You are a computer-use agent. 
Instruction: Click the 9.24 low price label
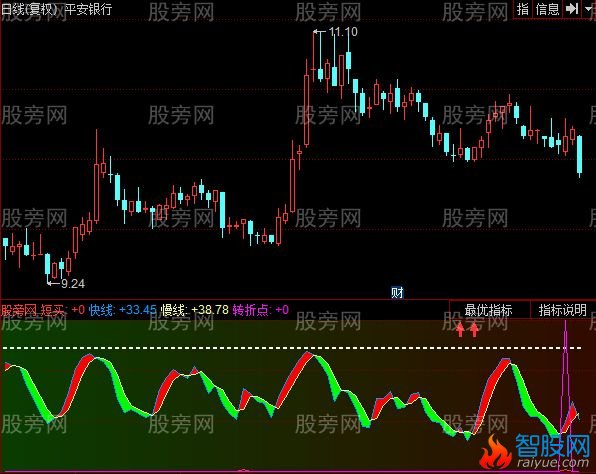(x=73, y=284)
